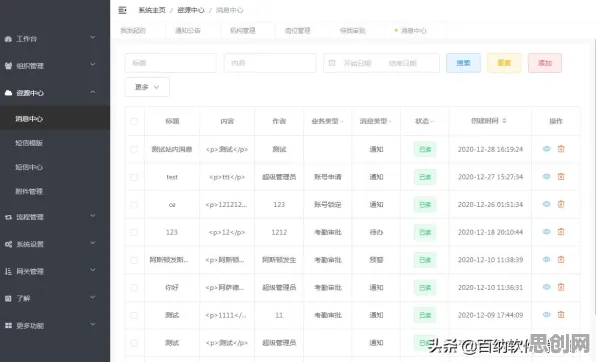This screenshot has height=362, width=596.
Task: Tick the checkbox for the 'ce' row
Action: coord(134,205)
